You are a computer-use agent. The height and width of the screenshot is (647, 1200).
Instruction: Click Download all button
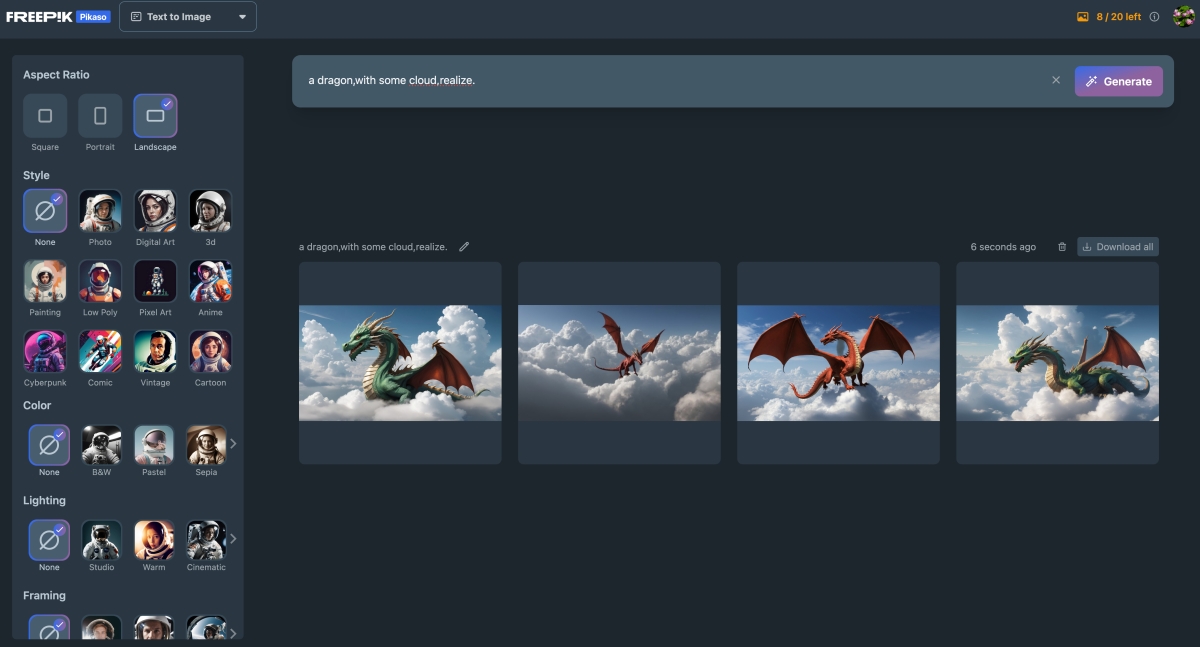point(1118,247)
